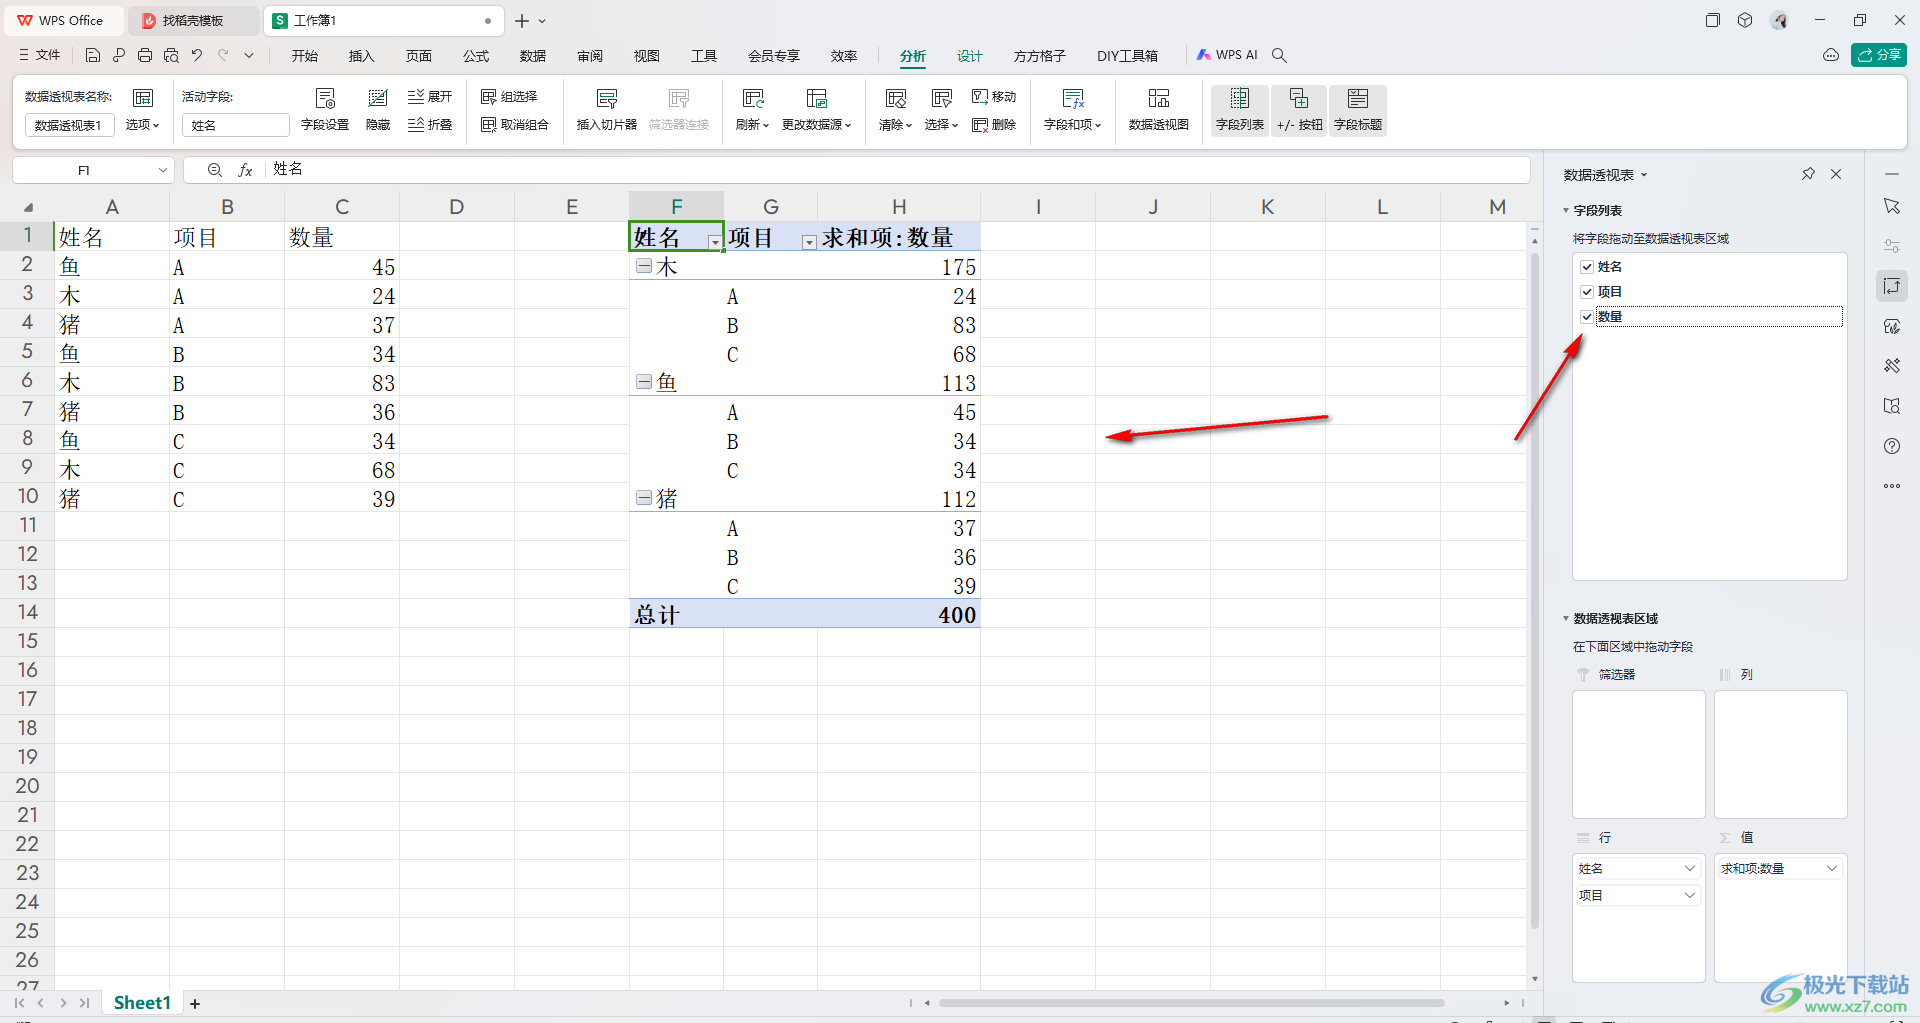The image size is (1920, 1023).
Task: Switch to the 找稻壳模板 window tab
Action: 193,20
